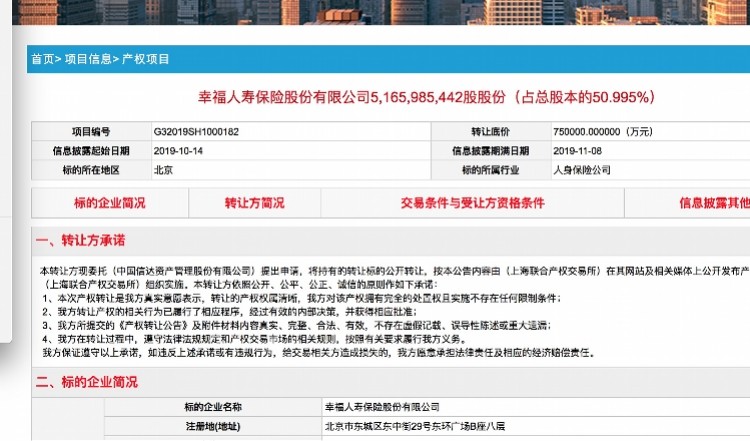Select the red project title 幸福人寿保险股份有限公司
750x441 pixels.
click(284, 97)
